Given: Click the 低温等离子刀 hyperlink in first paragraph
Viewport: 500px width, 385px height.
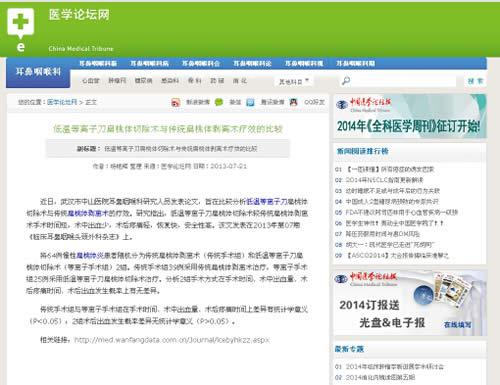Looking at the screenshot, I should click(x=267, y=201).
